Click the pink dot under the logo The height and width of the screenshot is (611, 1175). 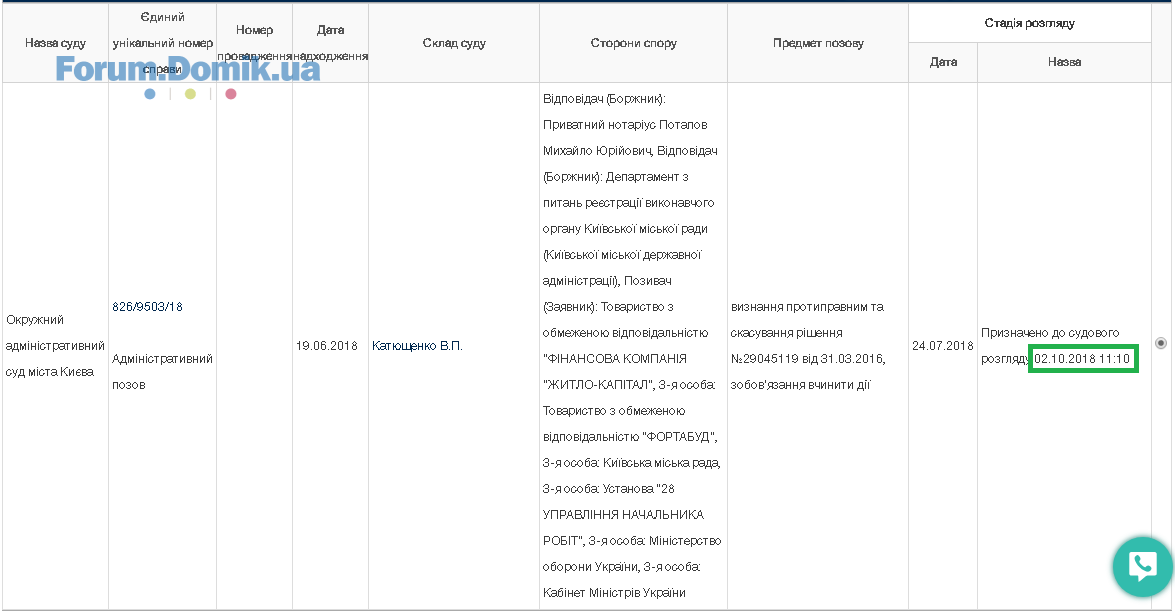click(x=231, y=94)
